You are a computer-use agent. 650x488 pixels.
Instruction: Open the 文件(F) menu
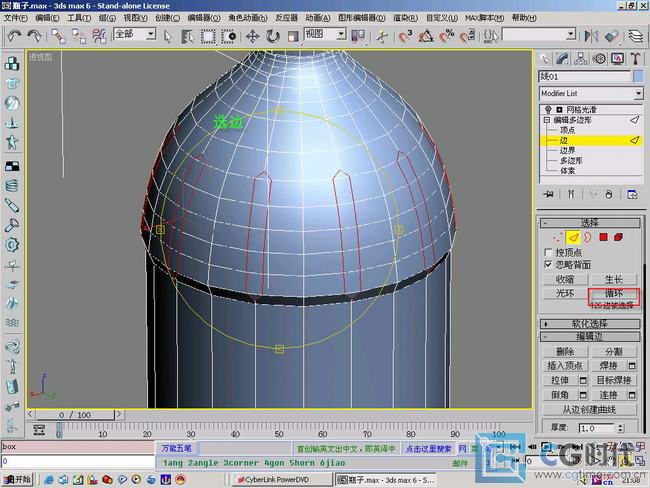[x=15, y=18]
